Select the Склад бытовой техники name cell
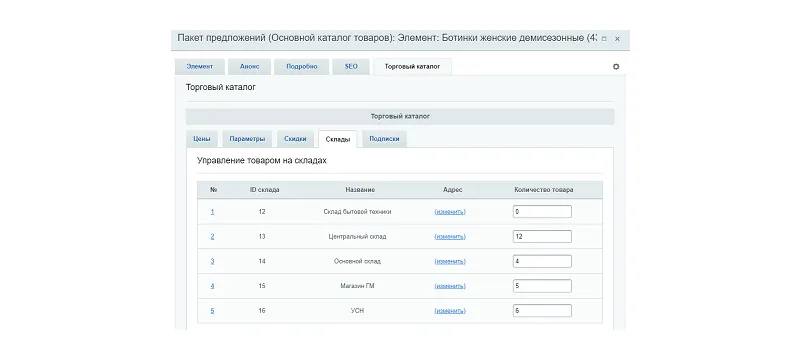800x360 pixels. click(357, 212)
